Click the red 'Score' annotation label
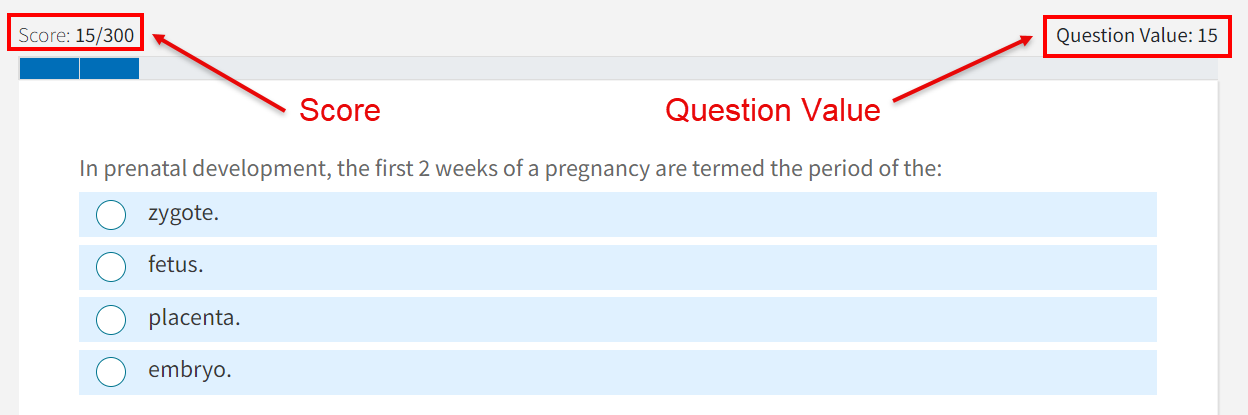 pyautogui.click(x=340, y=110)
